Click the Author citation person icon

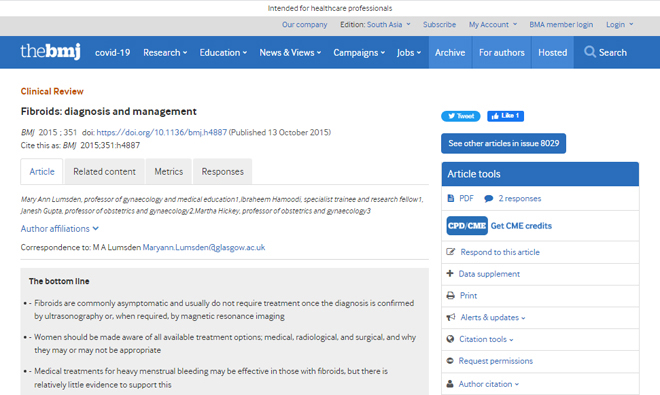pos(450,384)
